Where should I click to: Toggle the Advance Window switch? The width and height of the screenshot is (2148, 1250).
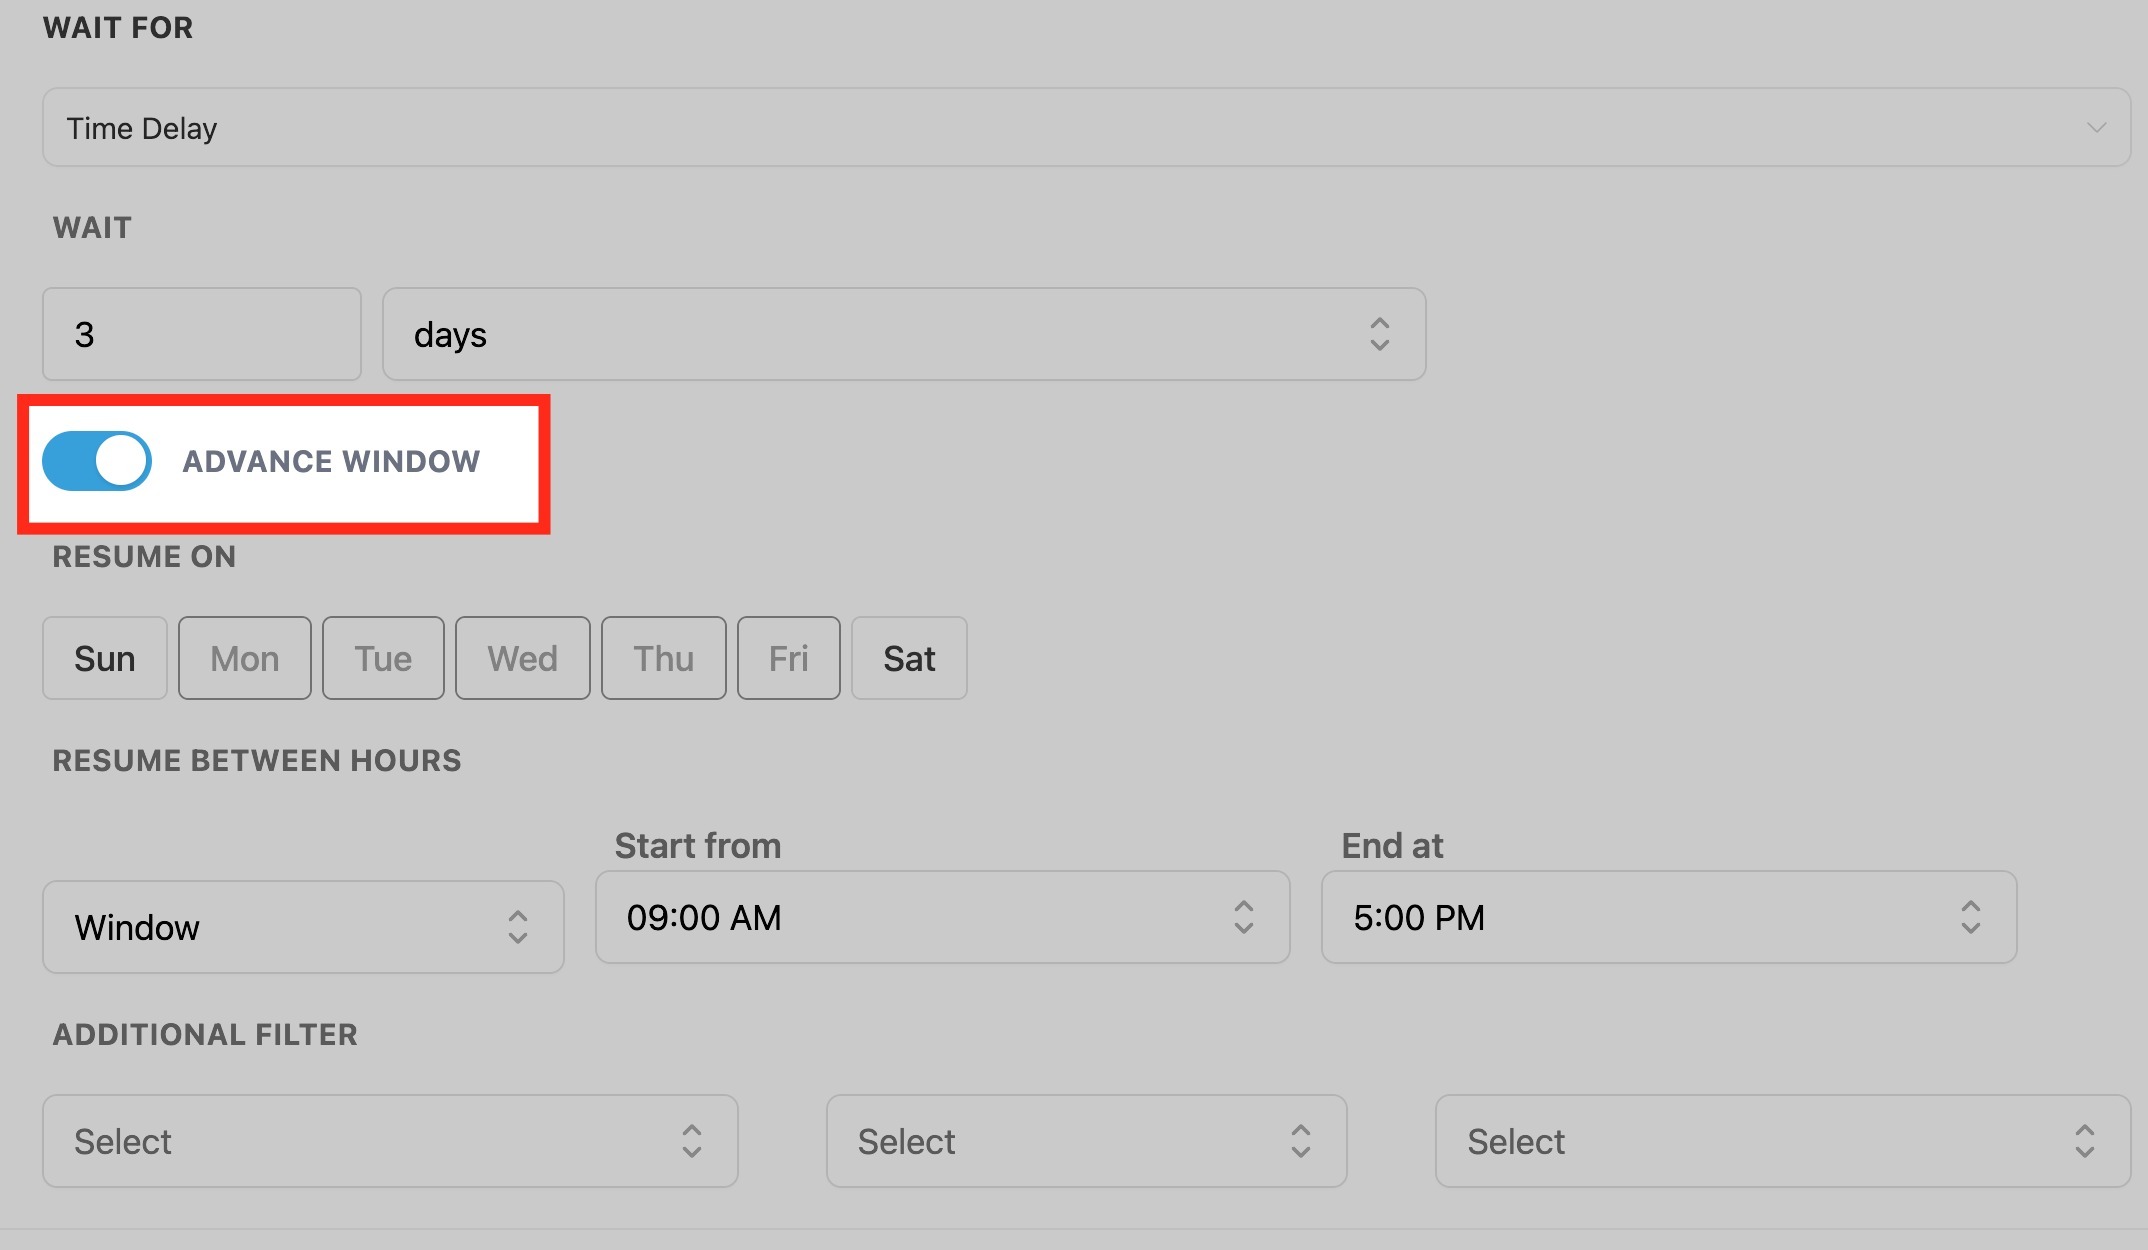click(97, 461)
